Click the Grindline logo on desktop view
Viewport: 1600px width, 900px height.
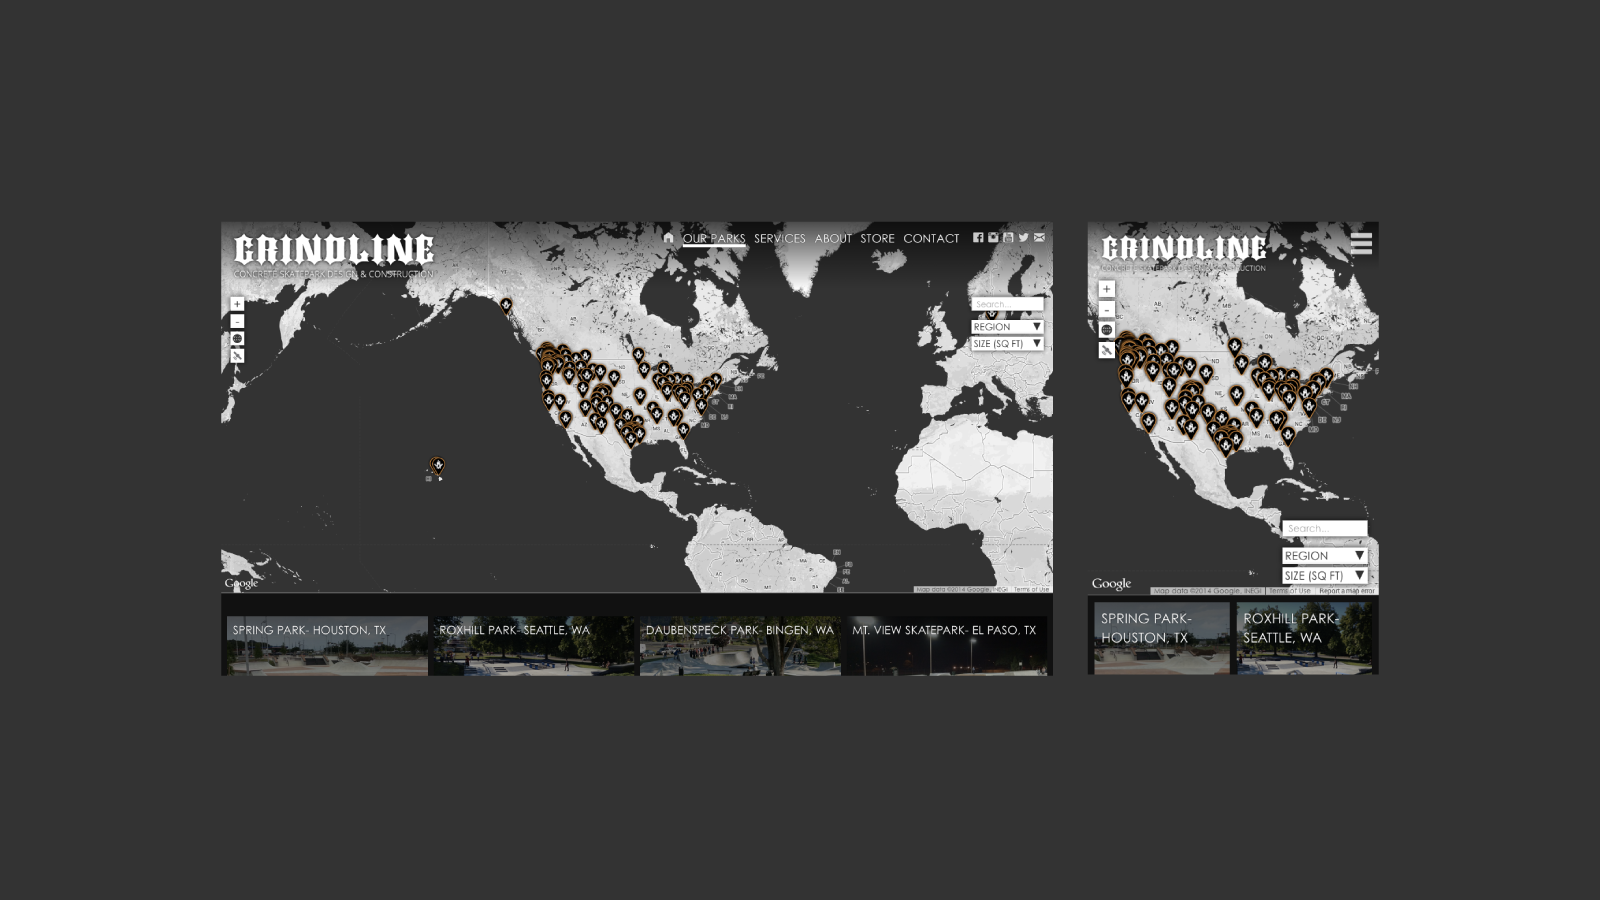[333, 250]
